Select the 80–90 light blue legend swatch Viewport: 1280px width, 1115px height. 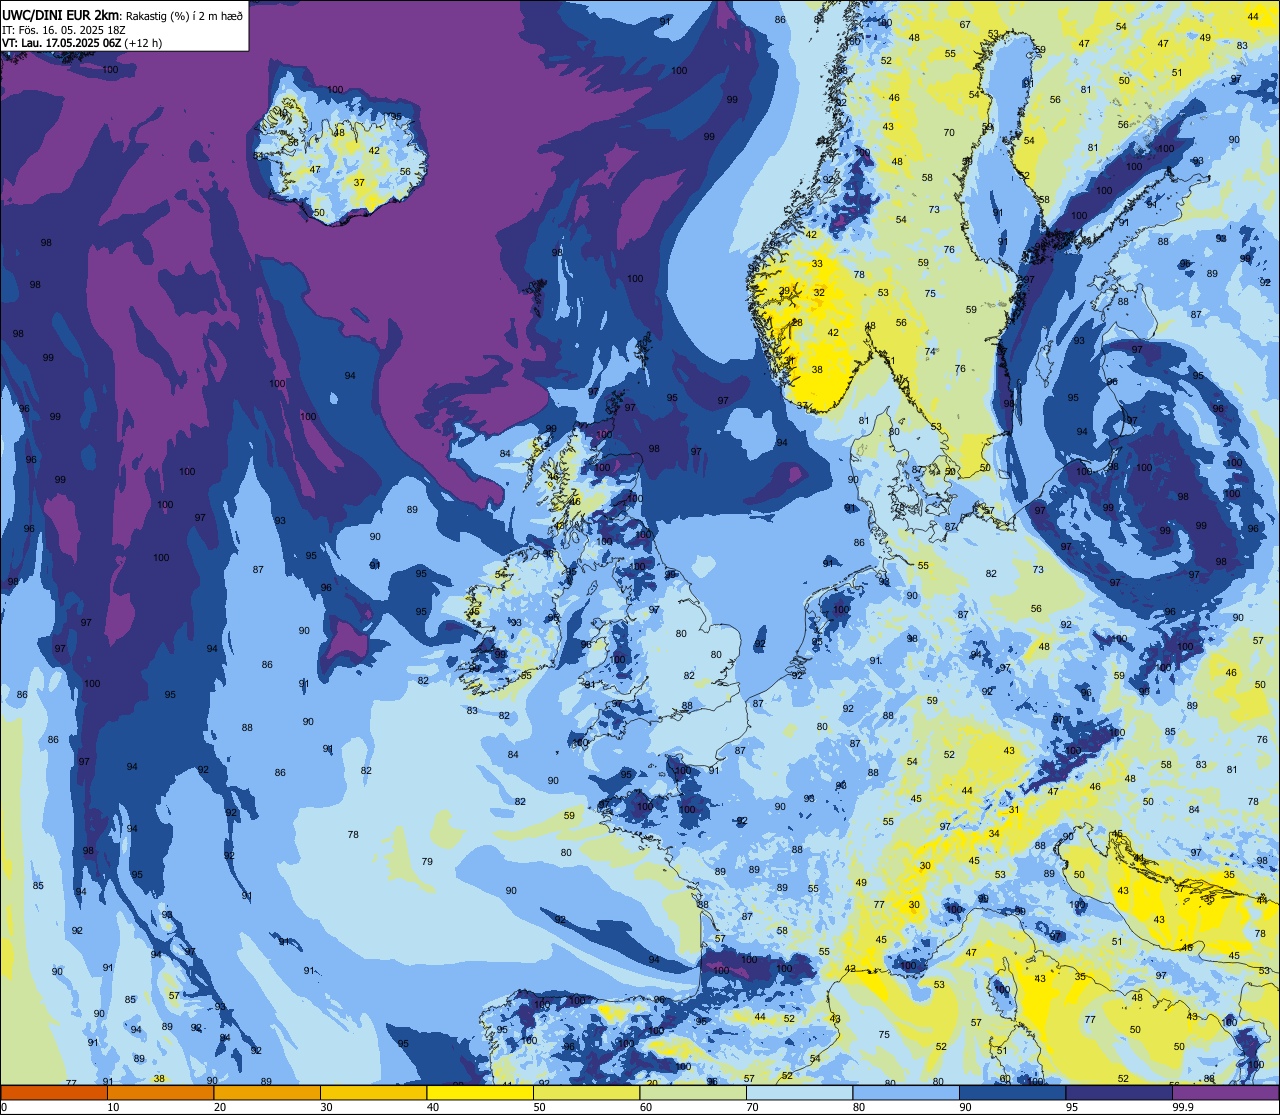click(x=906, y=1092)
